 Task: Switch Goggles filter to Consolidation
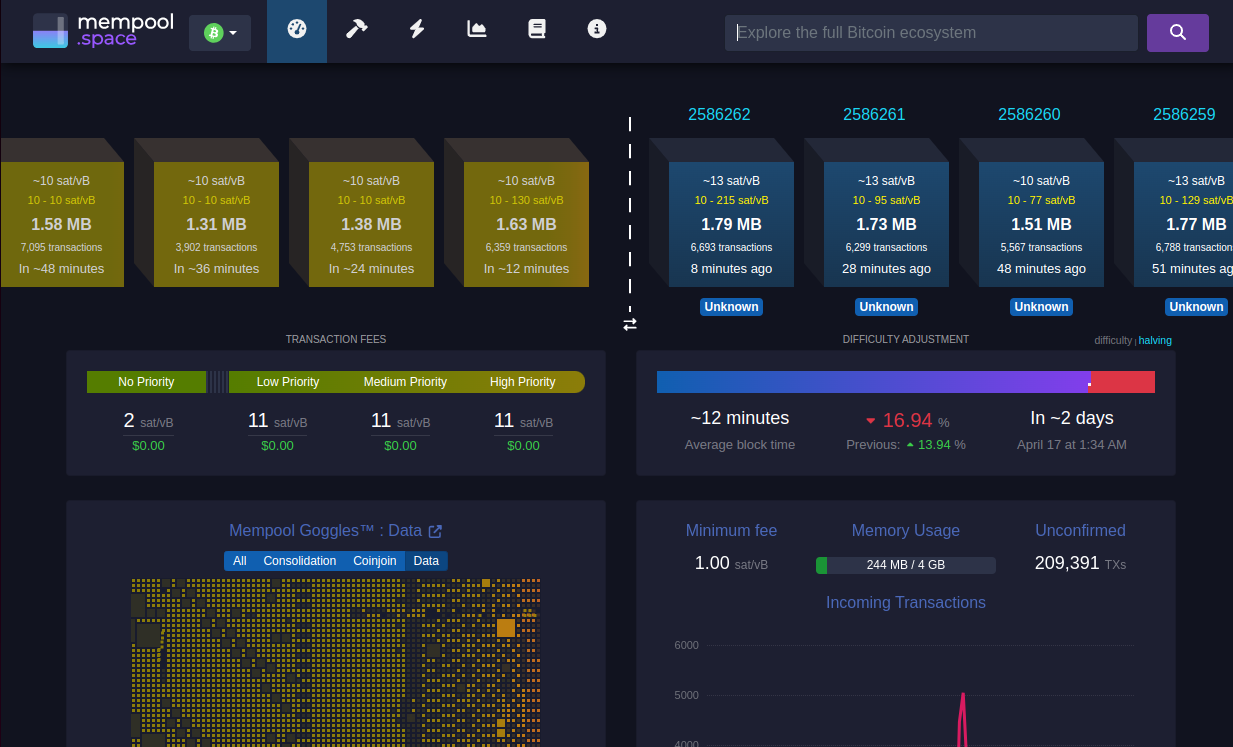(299, 561)
